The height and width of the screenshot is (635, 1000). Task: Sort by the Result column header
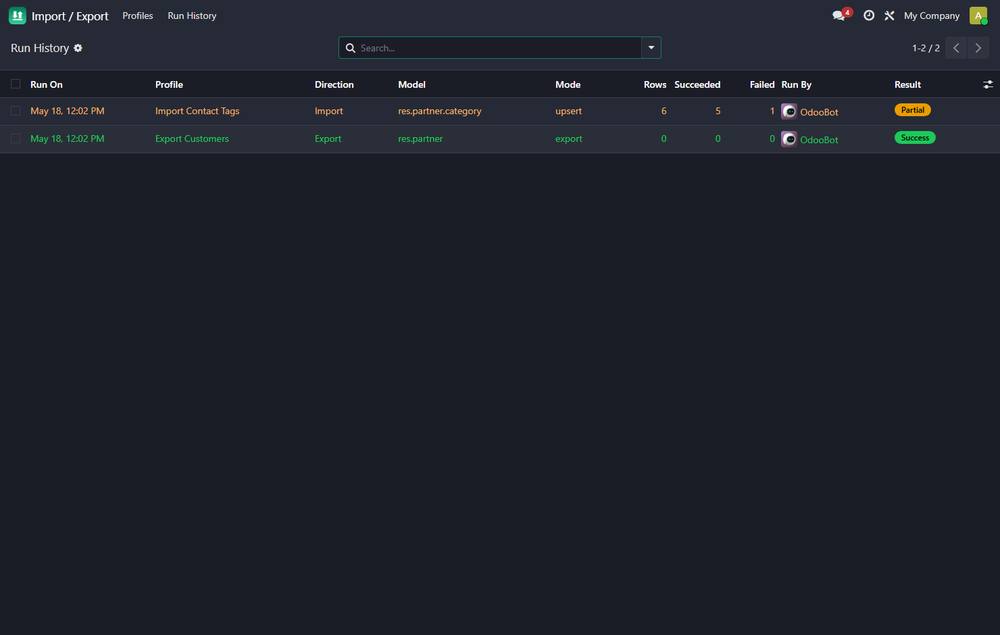click(x=908, y=84)
